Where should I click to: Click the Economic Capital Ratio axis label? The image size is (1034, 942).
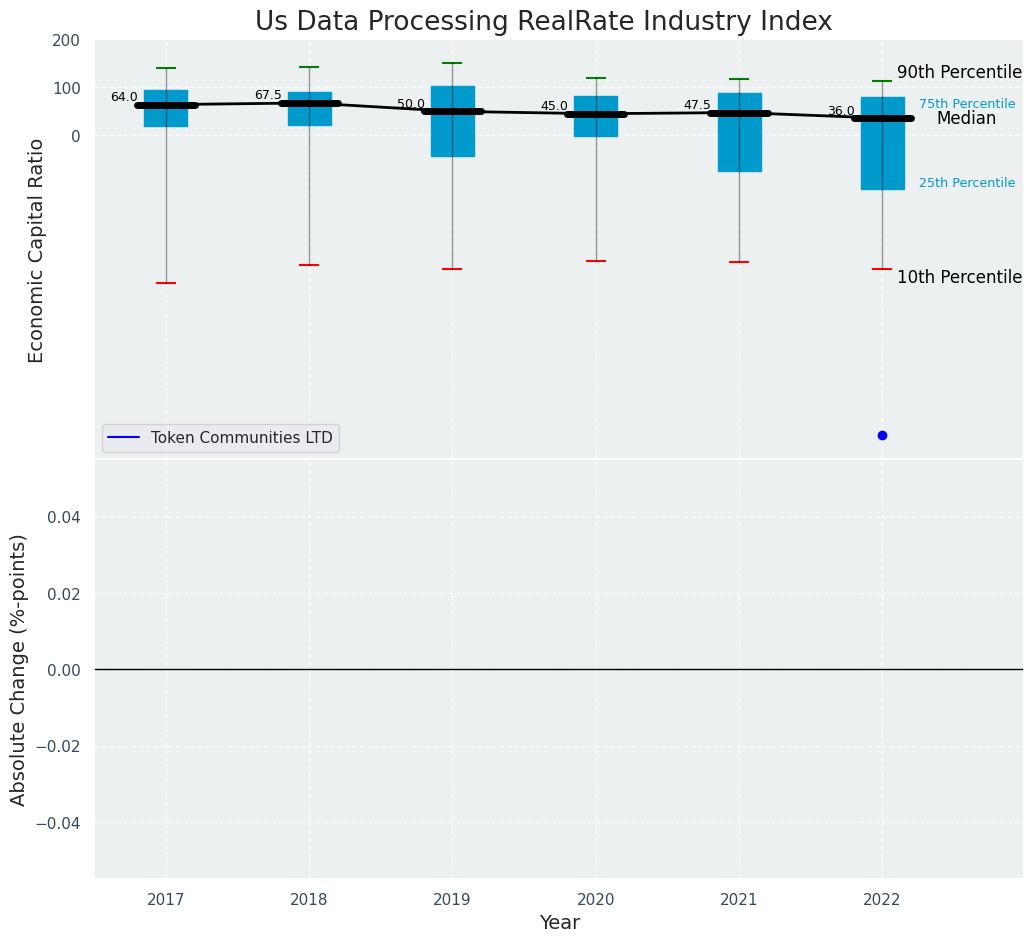click(37, 250)
